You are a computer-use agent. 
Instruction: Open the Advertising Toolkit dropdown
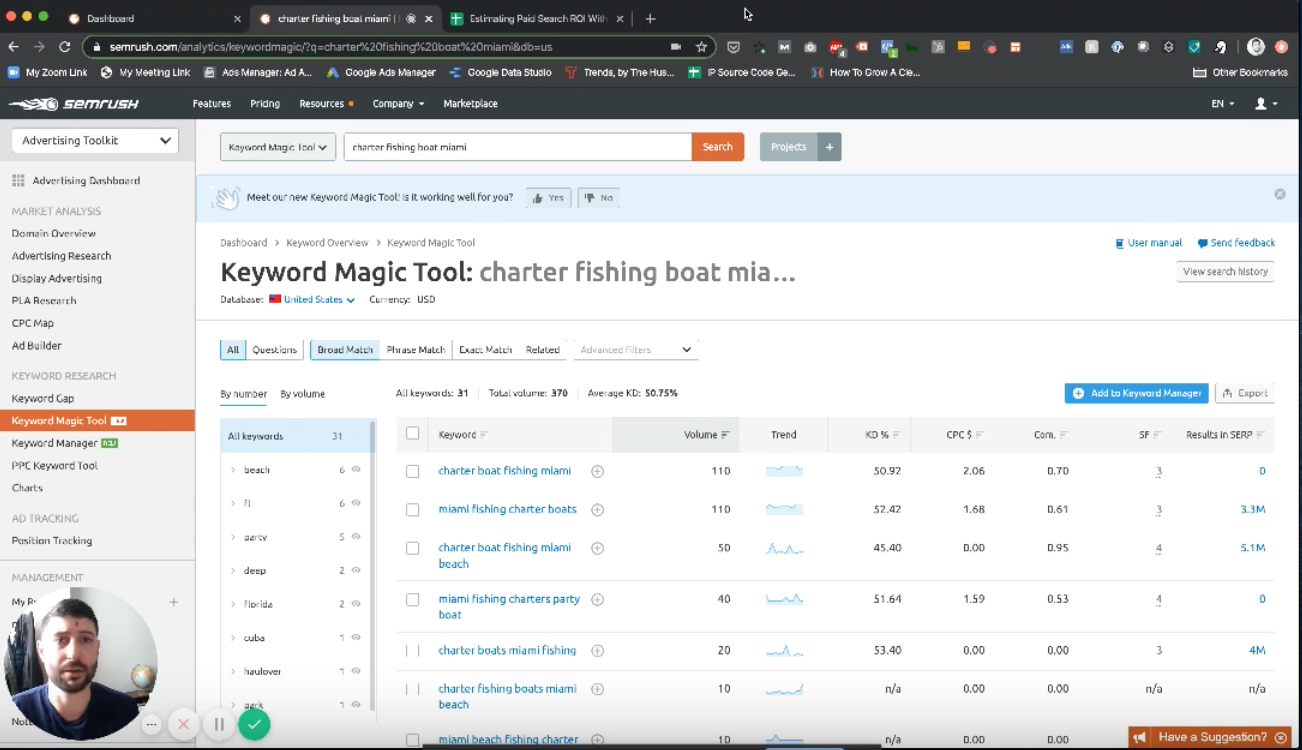point(95,141)
